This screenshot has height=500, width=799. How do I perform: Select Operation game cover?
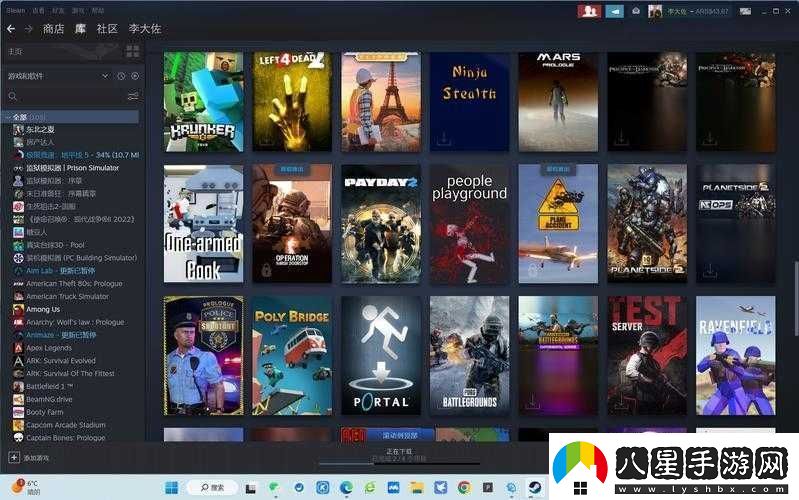(292, 223)
